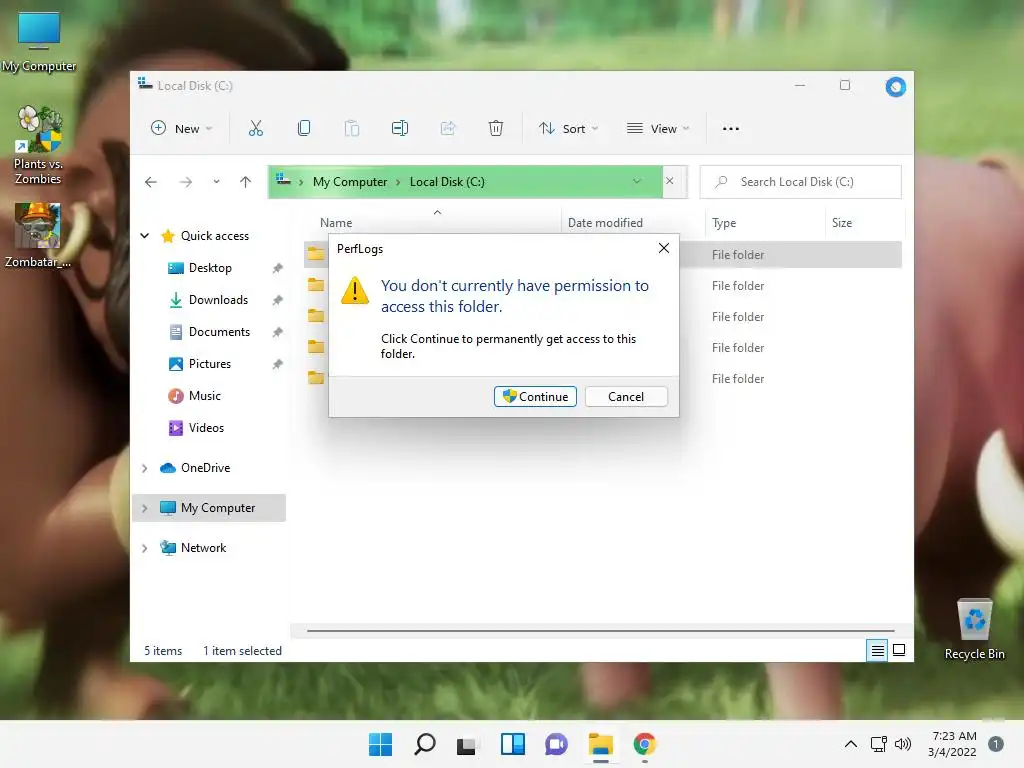Expand the My Computer tree node
The height and width of the screenshot is (768, 1024).
click(145, 508)
